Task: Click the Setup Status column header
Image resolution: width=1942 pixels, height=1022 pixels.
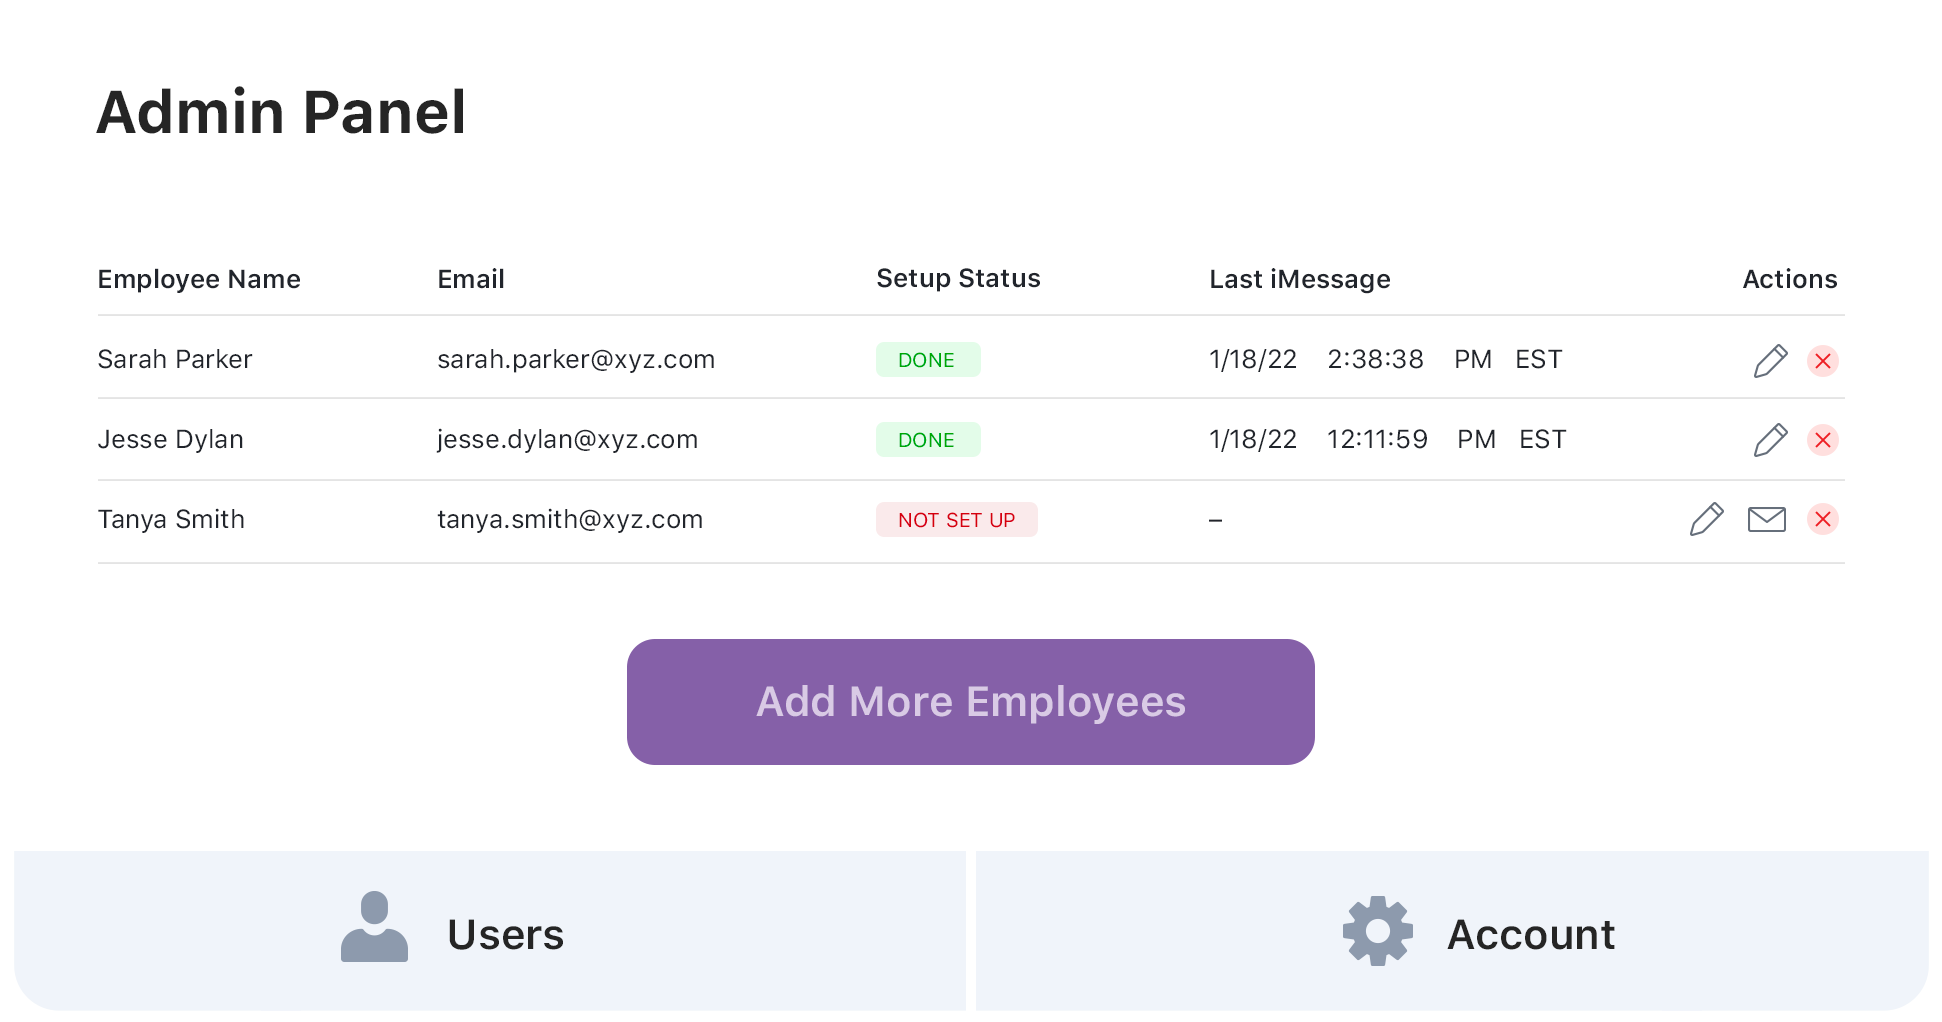Action: coord(958,279)
